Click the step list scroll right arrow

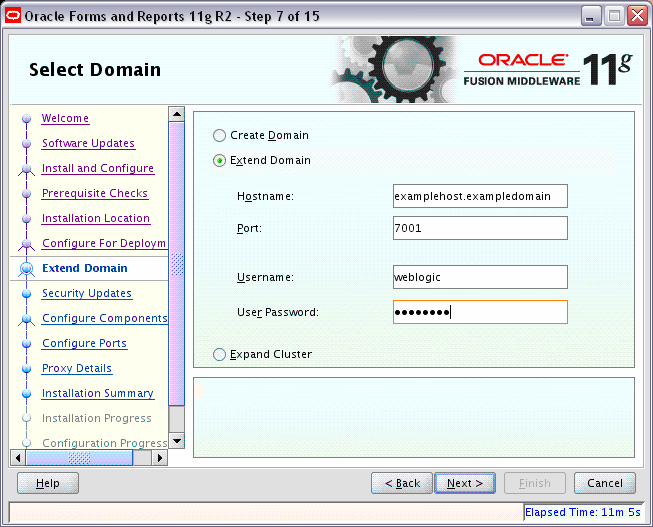coord(160,458)
